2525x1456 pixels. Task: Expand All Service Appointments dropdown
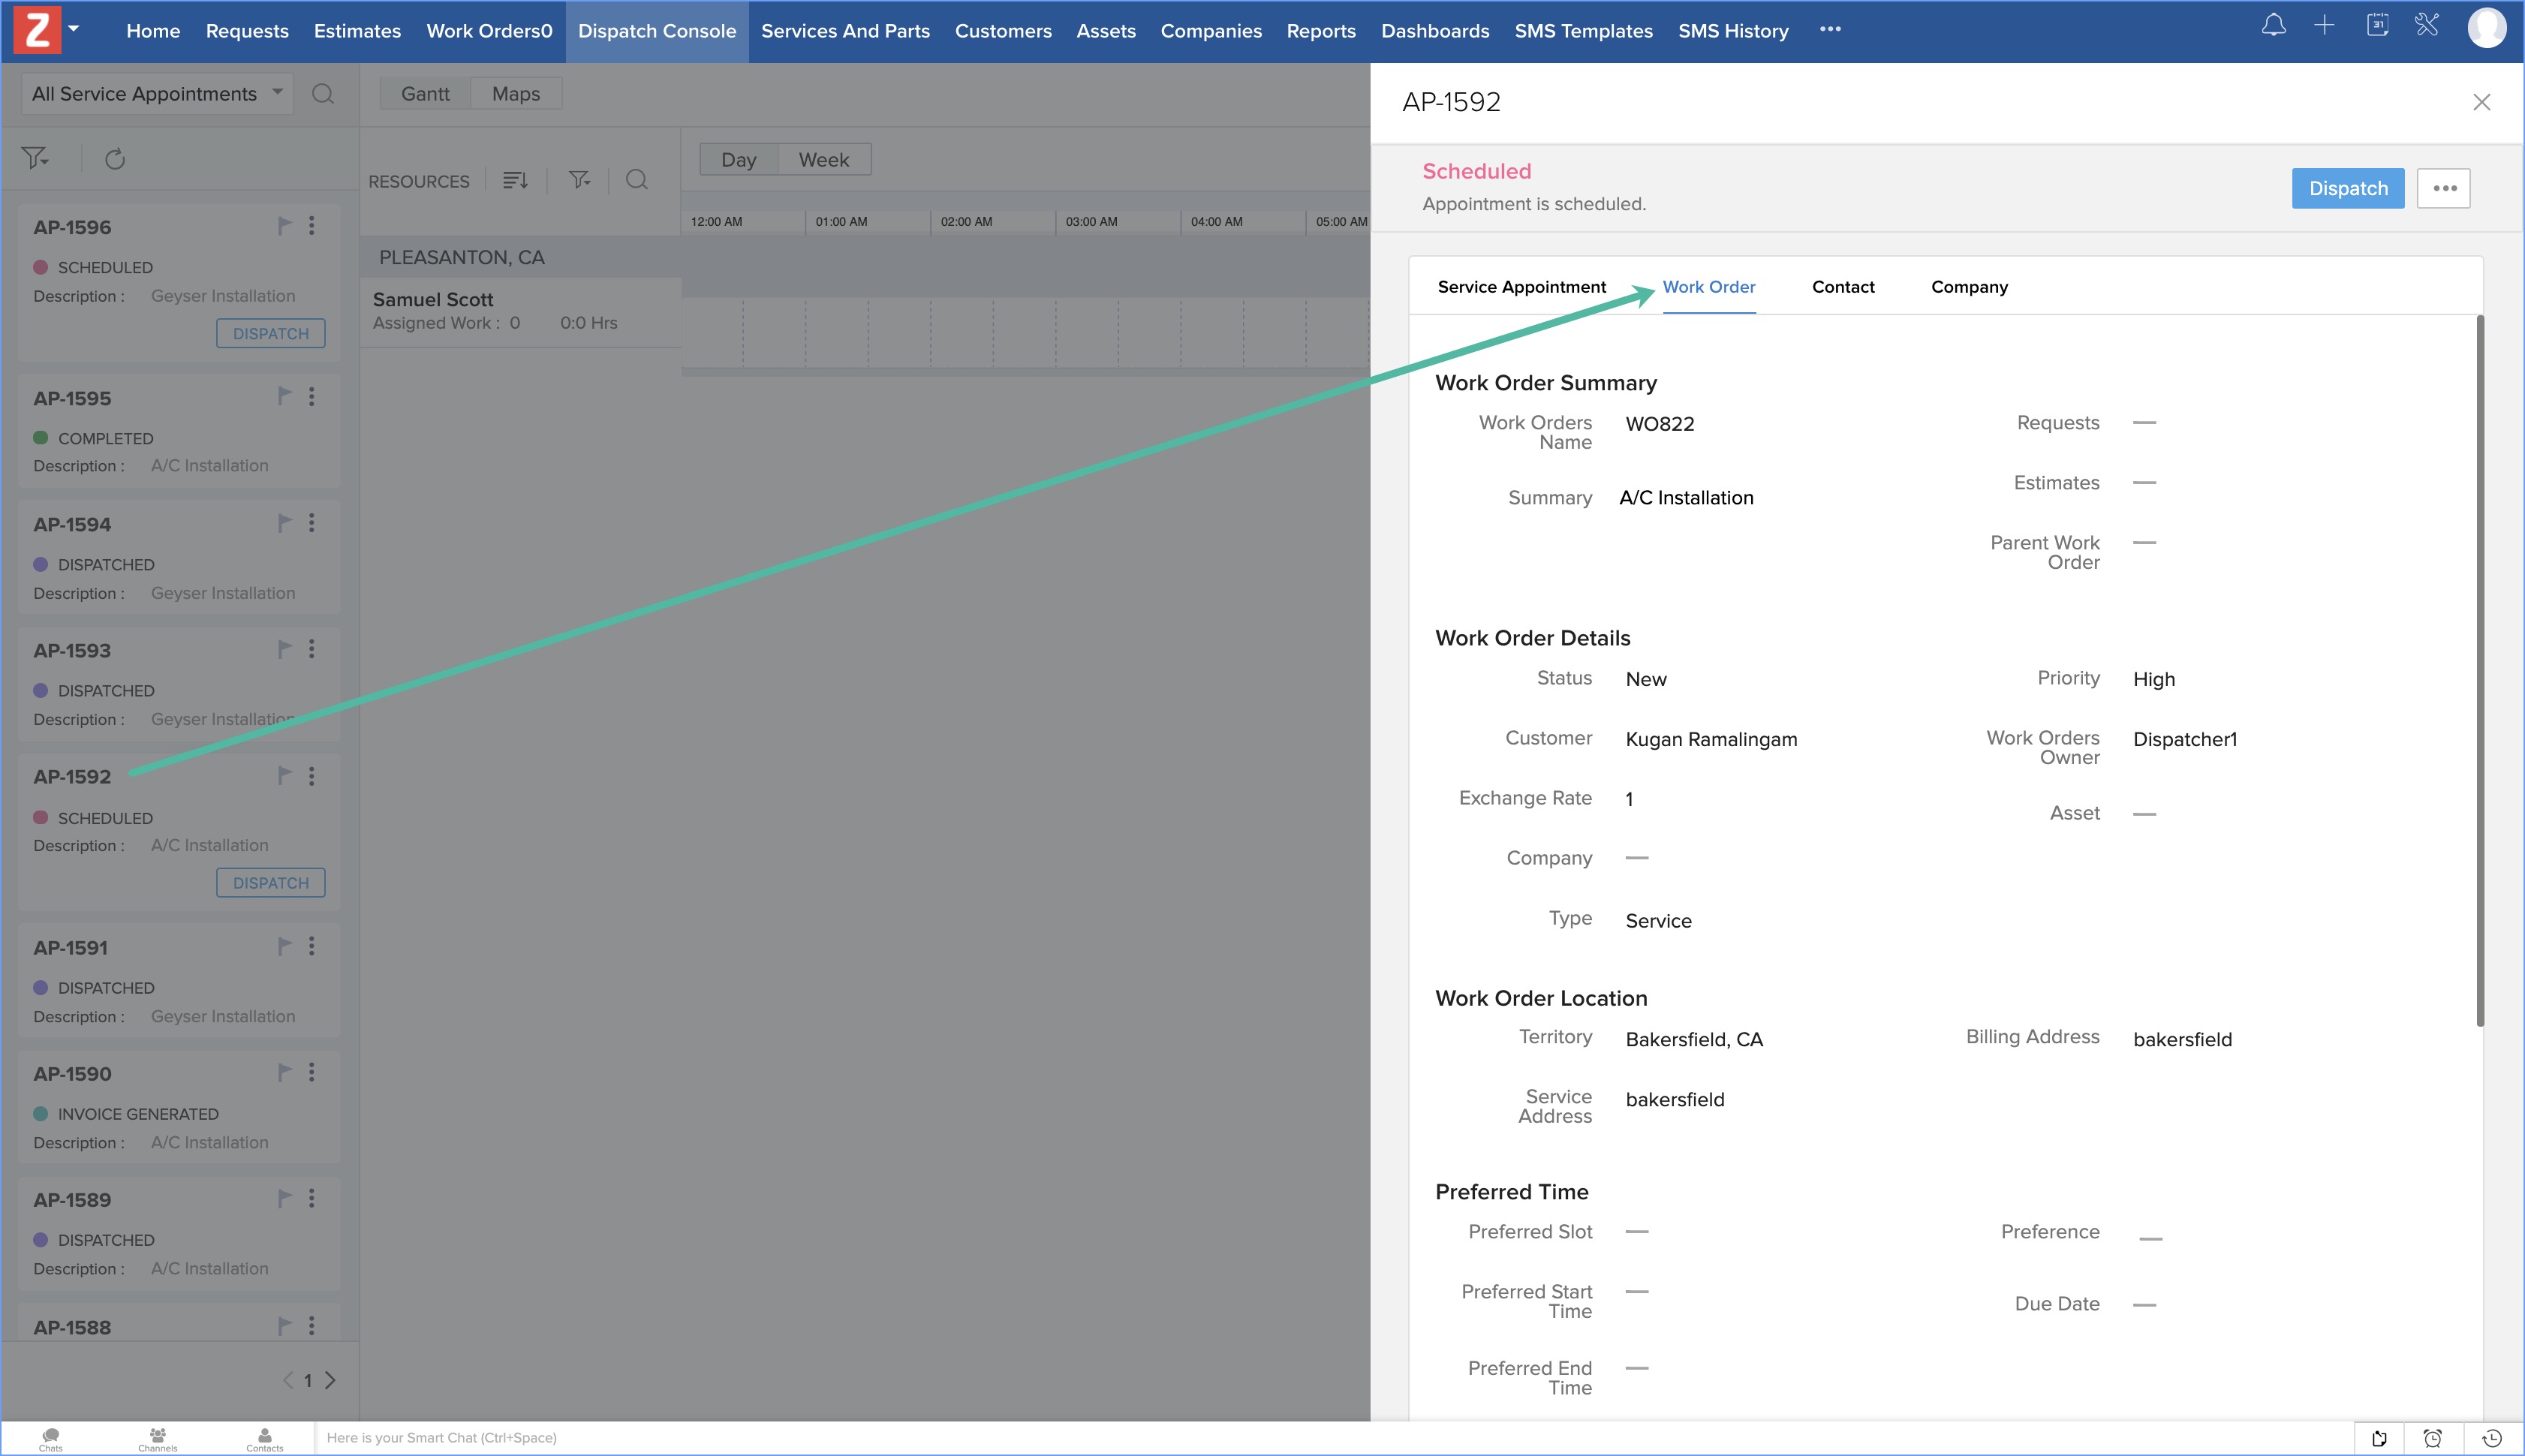(x=156, y=94)
